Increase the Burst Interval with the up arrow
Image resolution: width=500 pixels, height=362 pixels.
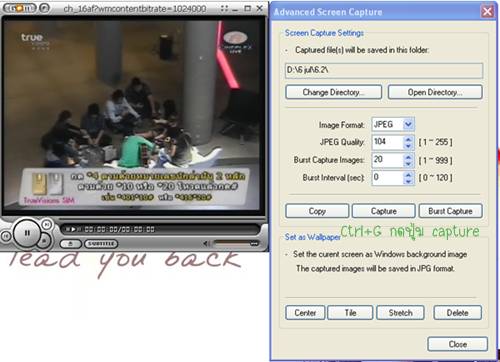coord(408,175)
